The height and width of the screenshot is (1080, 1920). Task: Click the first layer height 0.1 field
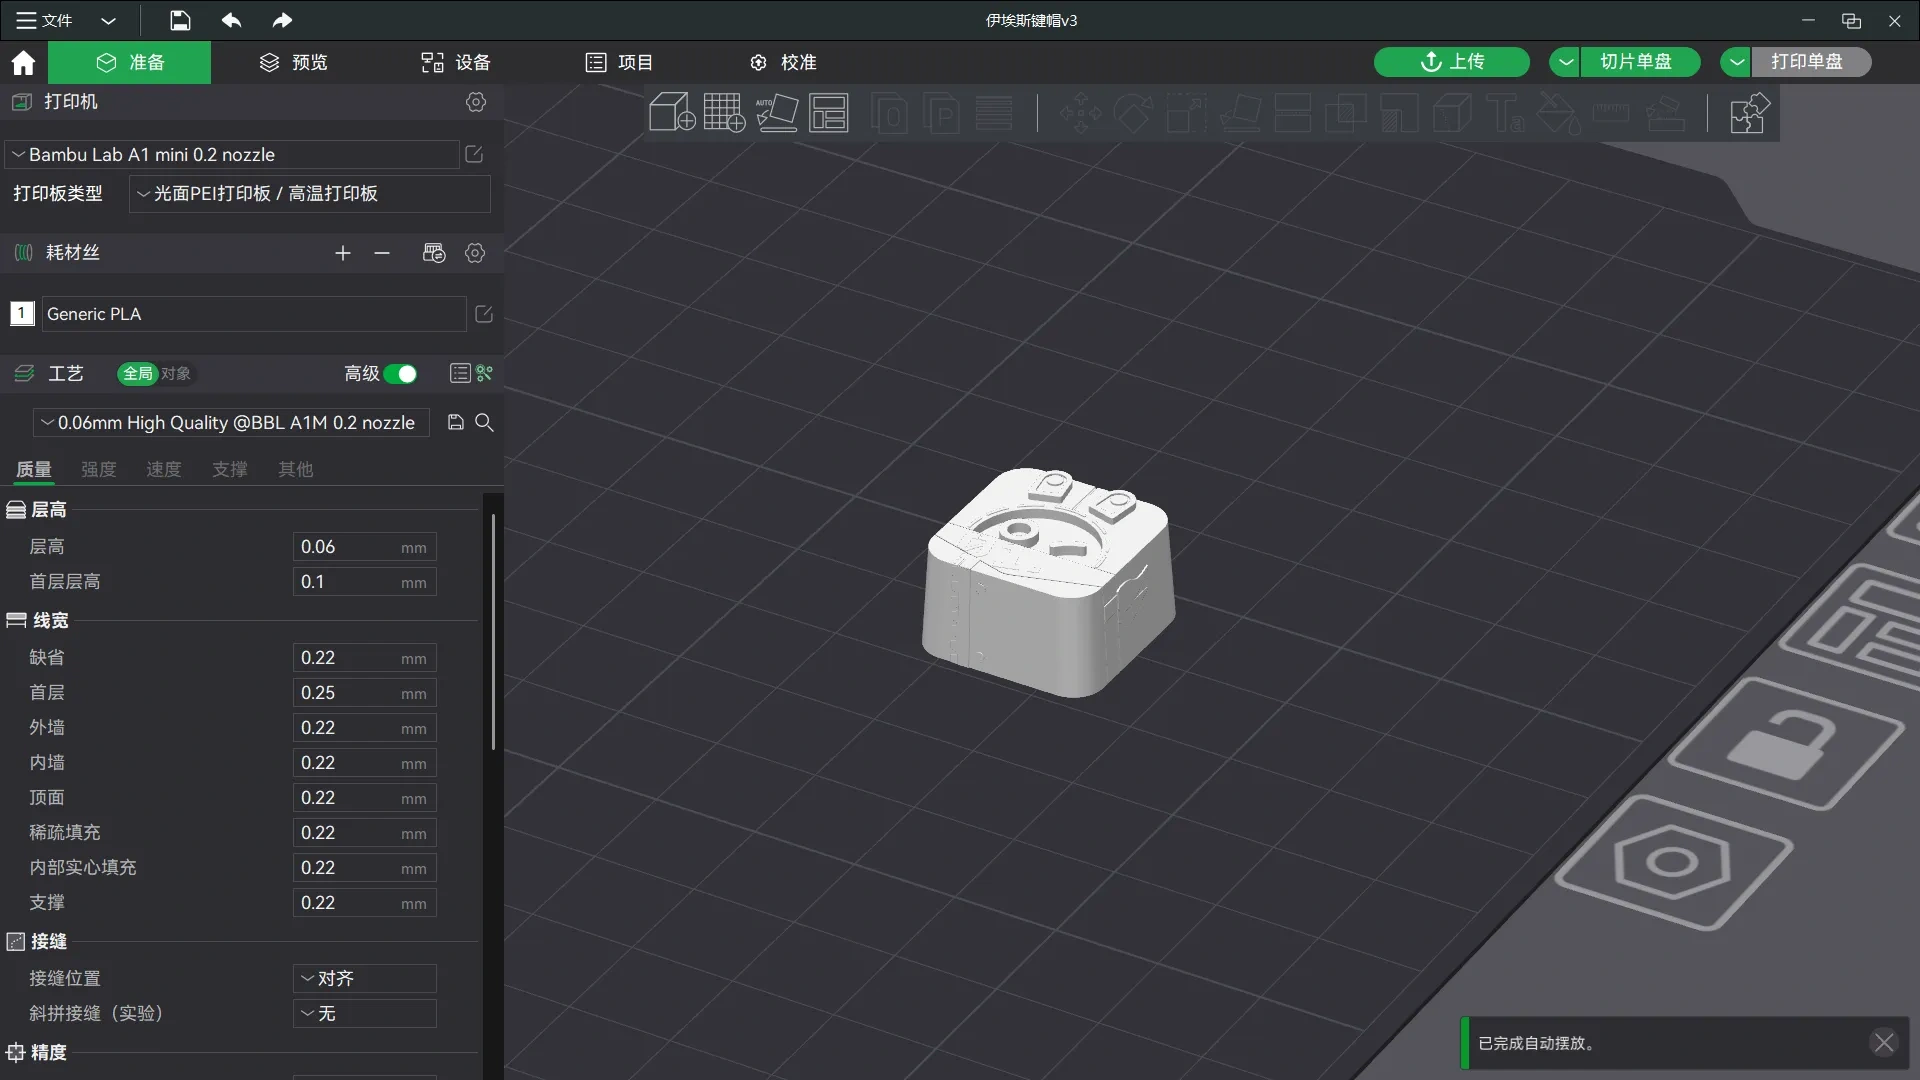[x=365, y=582]
